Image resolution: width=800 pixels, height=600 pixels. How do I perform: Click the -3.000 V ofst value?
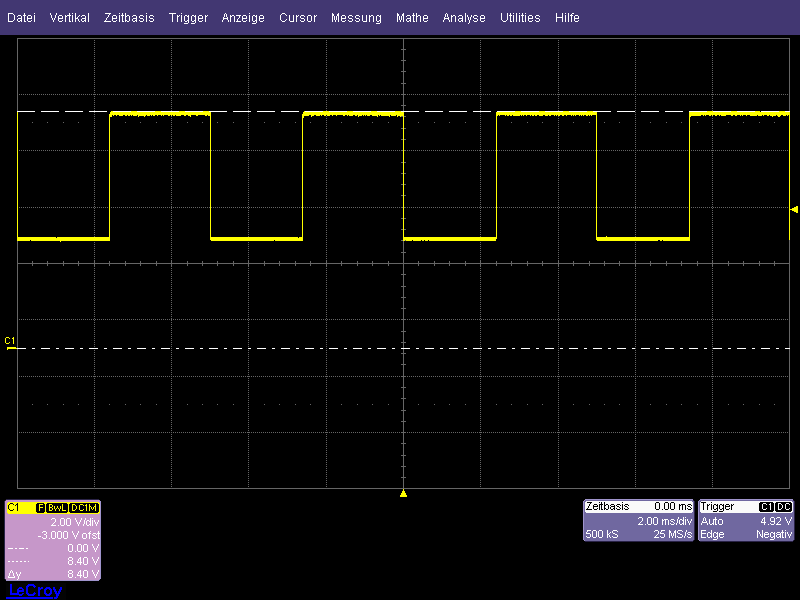(x=69, y=535)
